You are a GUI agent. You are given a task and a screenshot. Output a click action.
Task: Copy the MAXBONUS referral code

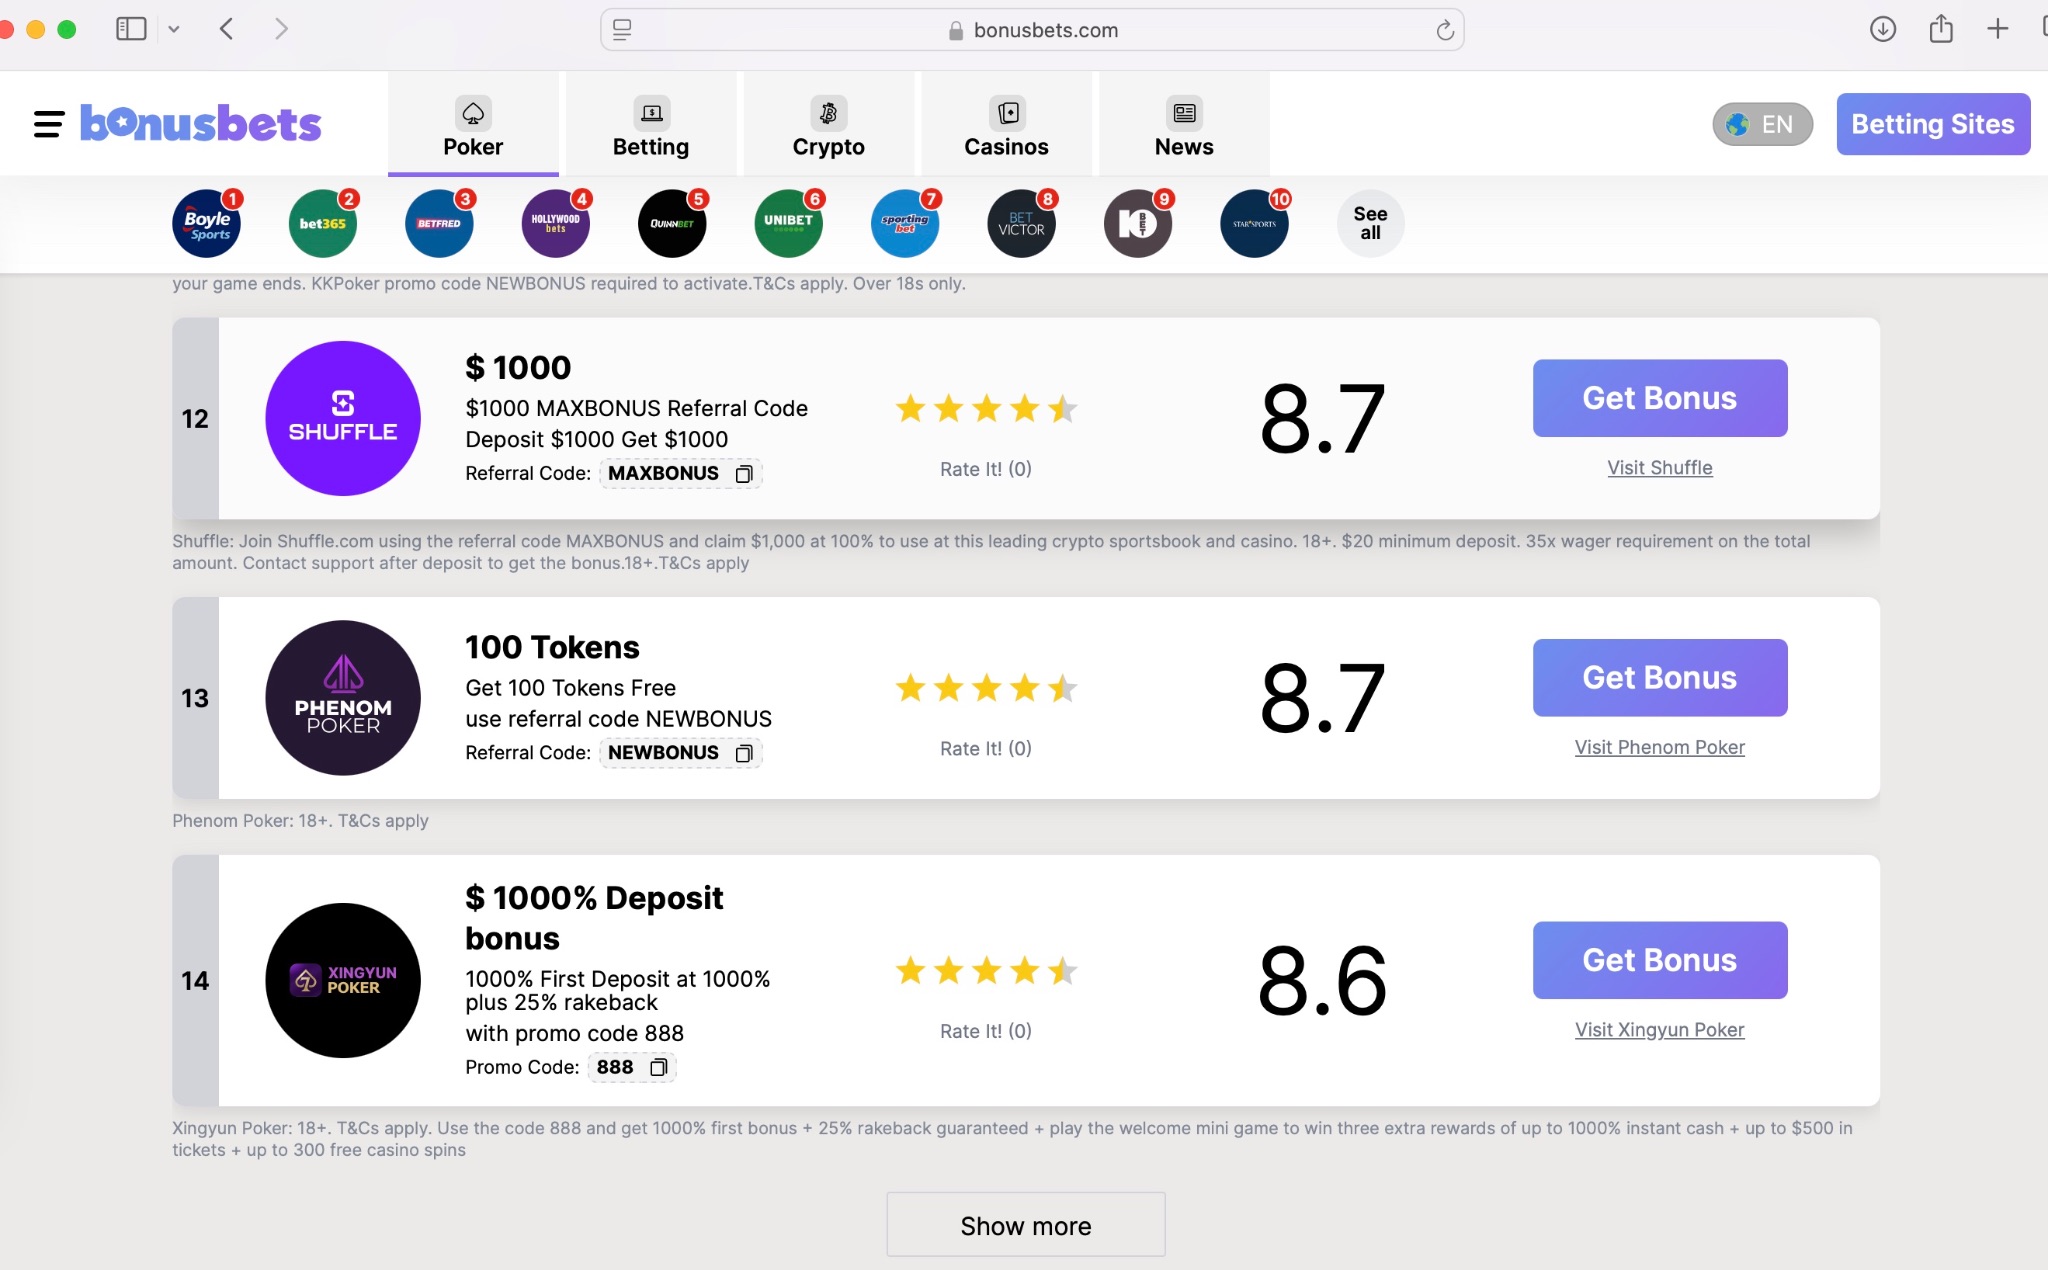pyautogui.click(x=743, y=474)
